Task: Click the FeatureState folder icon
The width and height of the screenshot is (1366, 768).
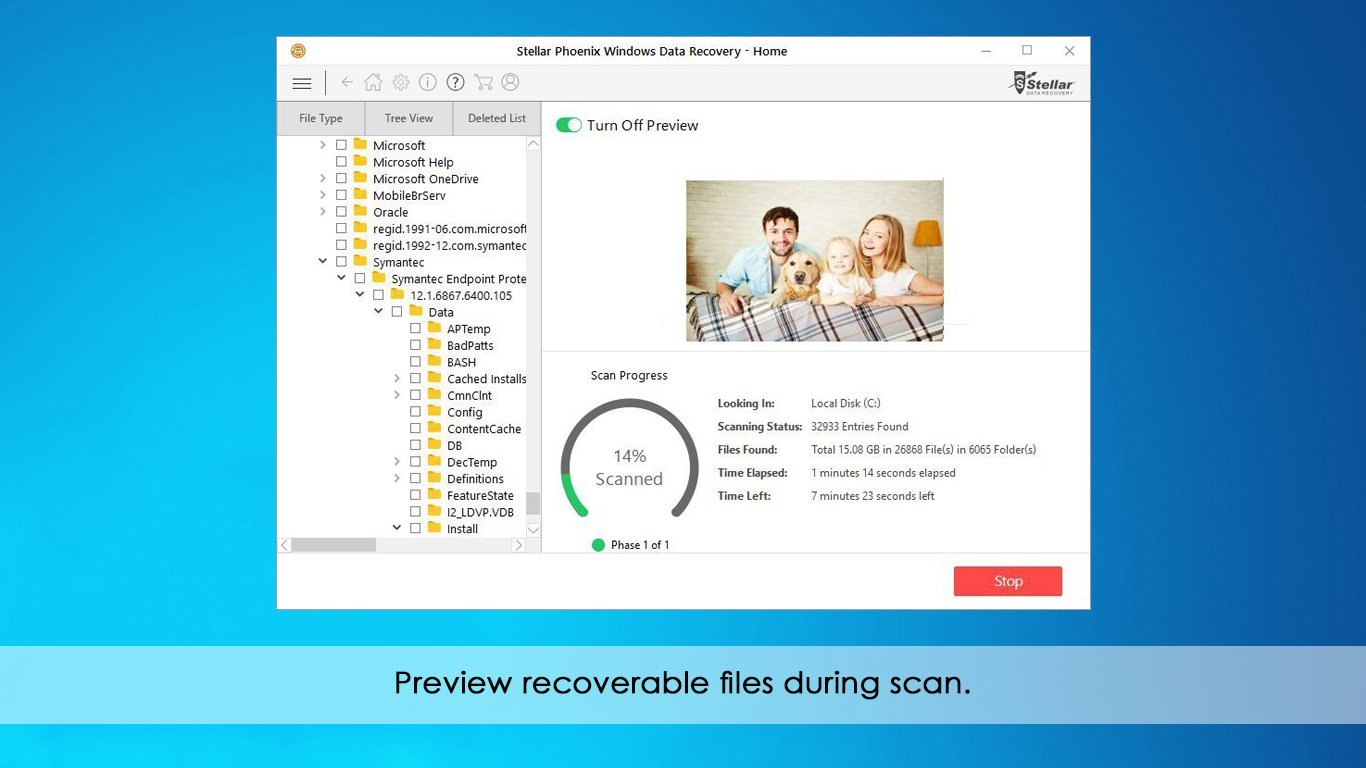Action: tap(434, 494)
